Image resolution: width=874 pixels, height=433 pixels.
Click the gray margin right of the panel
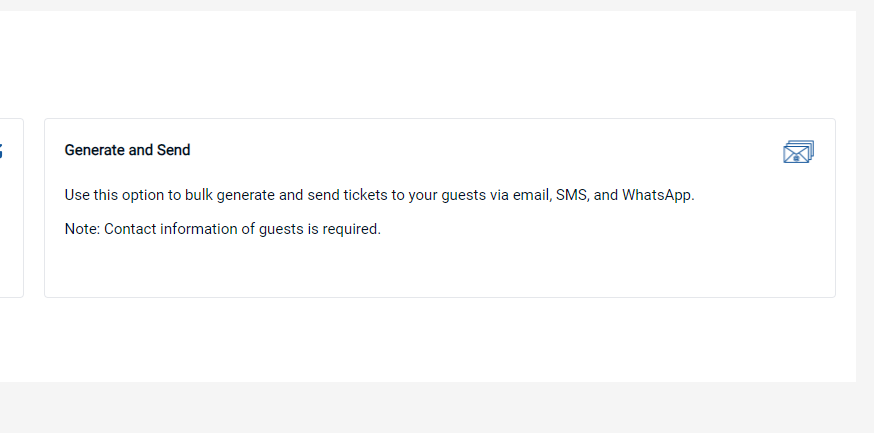(x=865, y=195)
